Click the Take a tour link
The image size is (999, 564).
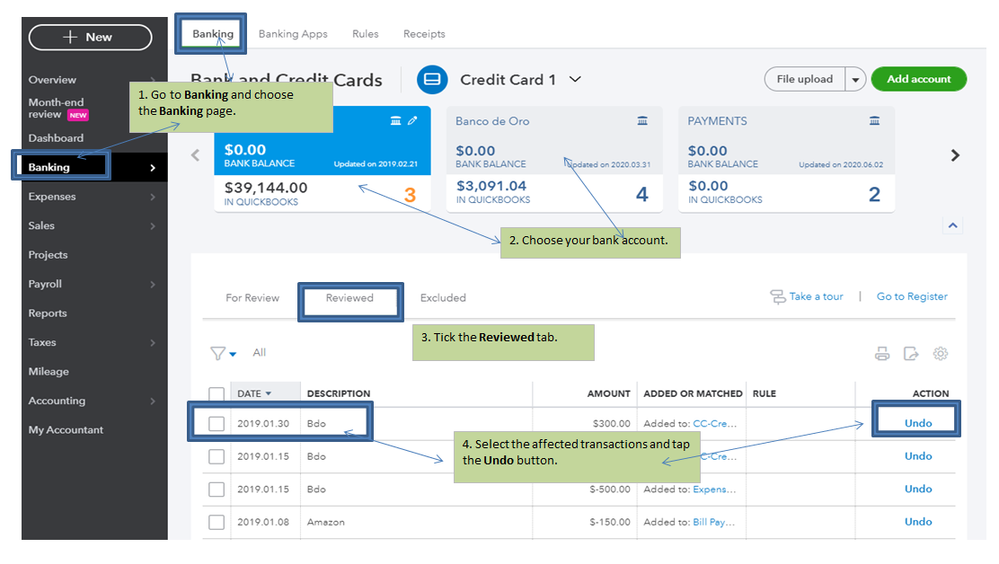pos(816,296)
